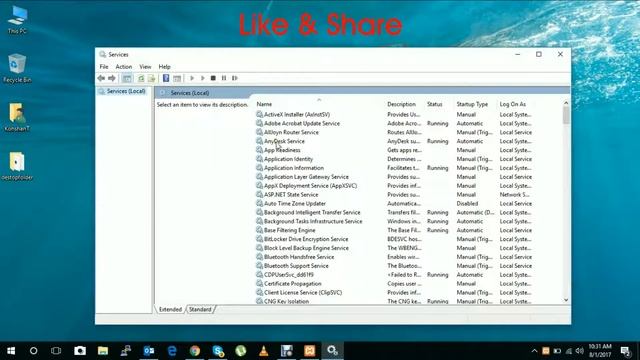Image resolution: width=640 pixels, height=360 pixels.
Task: Show hidden tray icons chevron
Action: coord(534,351)
